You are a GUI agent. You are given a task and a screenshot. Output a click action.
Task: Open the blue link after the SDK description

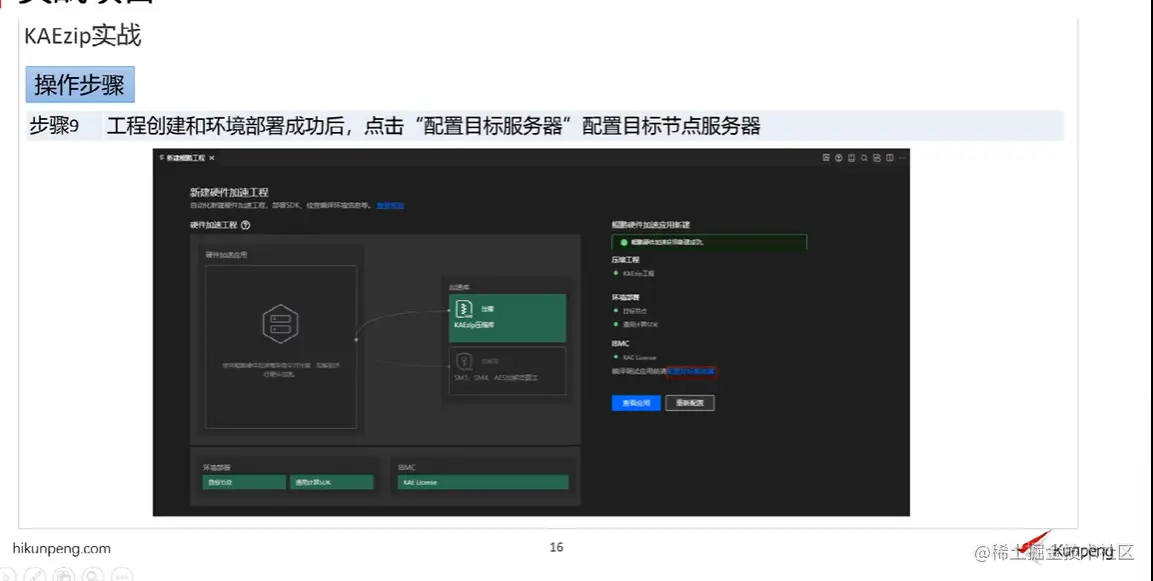[390, 205]
